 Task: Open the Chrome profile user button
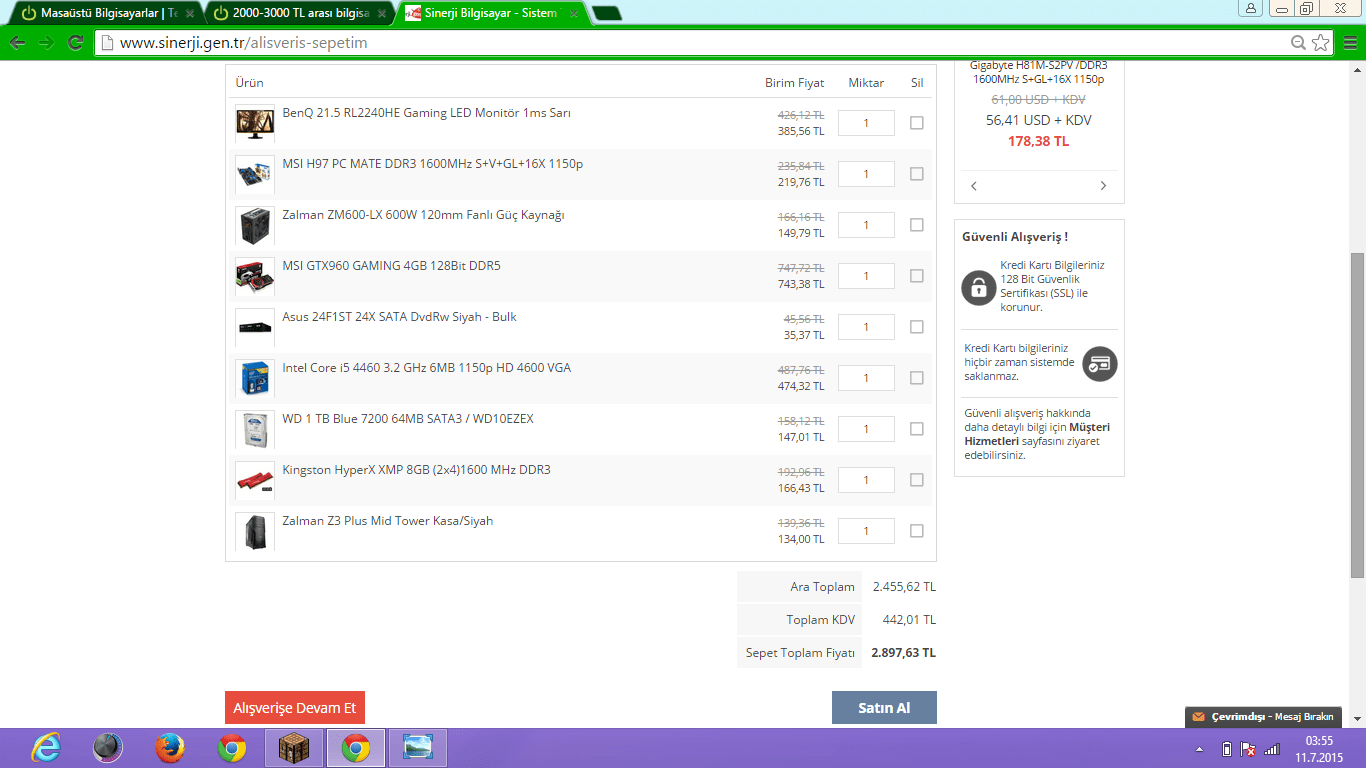click(1251, 8)
